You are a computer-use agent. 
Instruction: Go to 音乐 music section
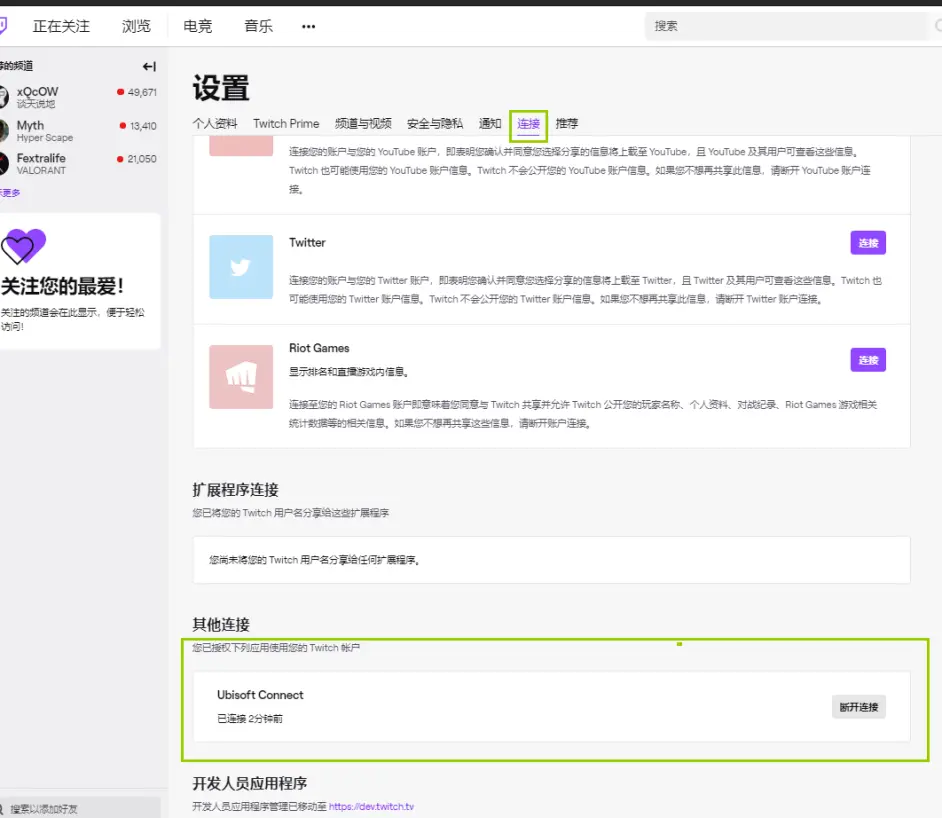tap(258, 26)
